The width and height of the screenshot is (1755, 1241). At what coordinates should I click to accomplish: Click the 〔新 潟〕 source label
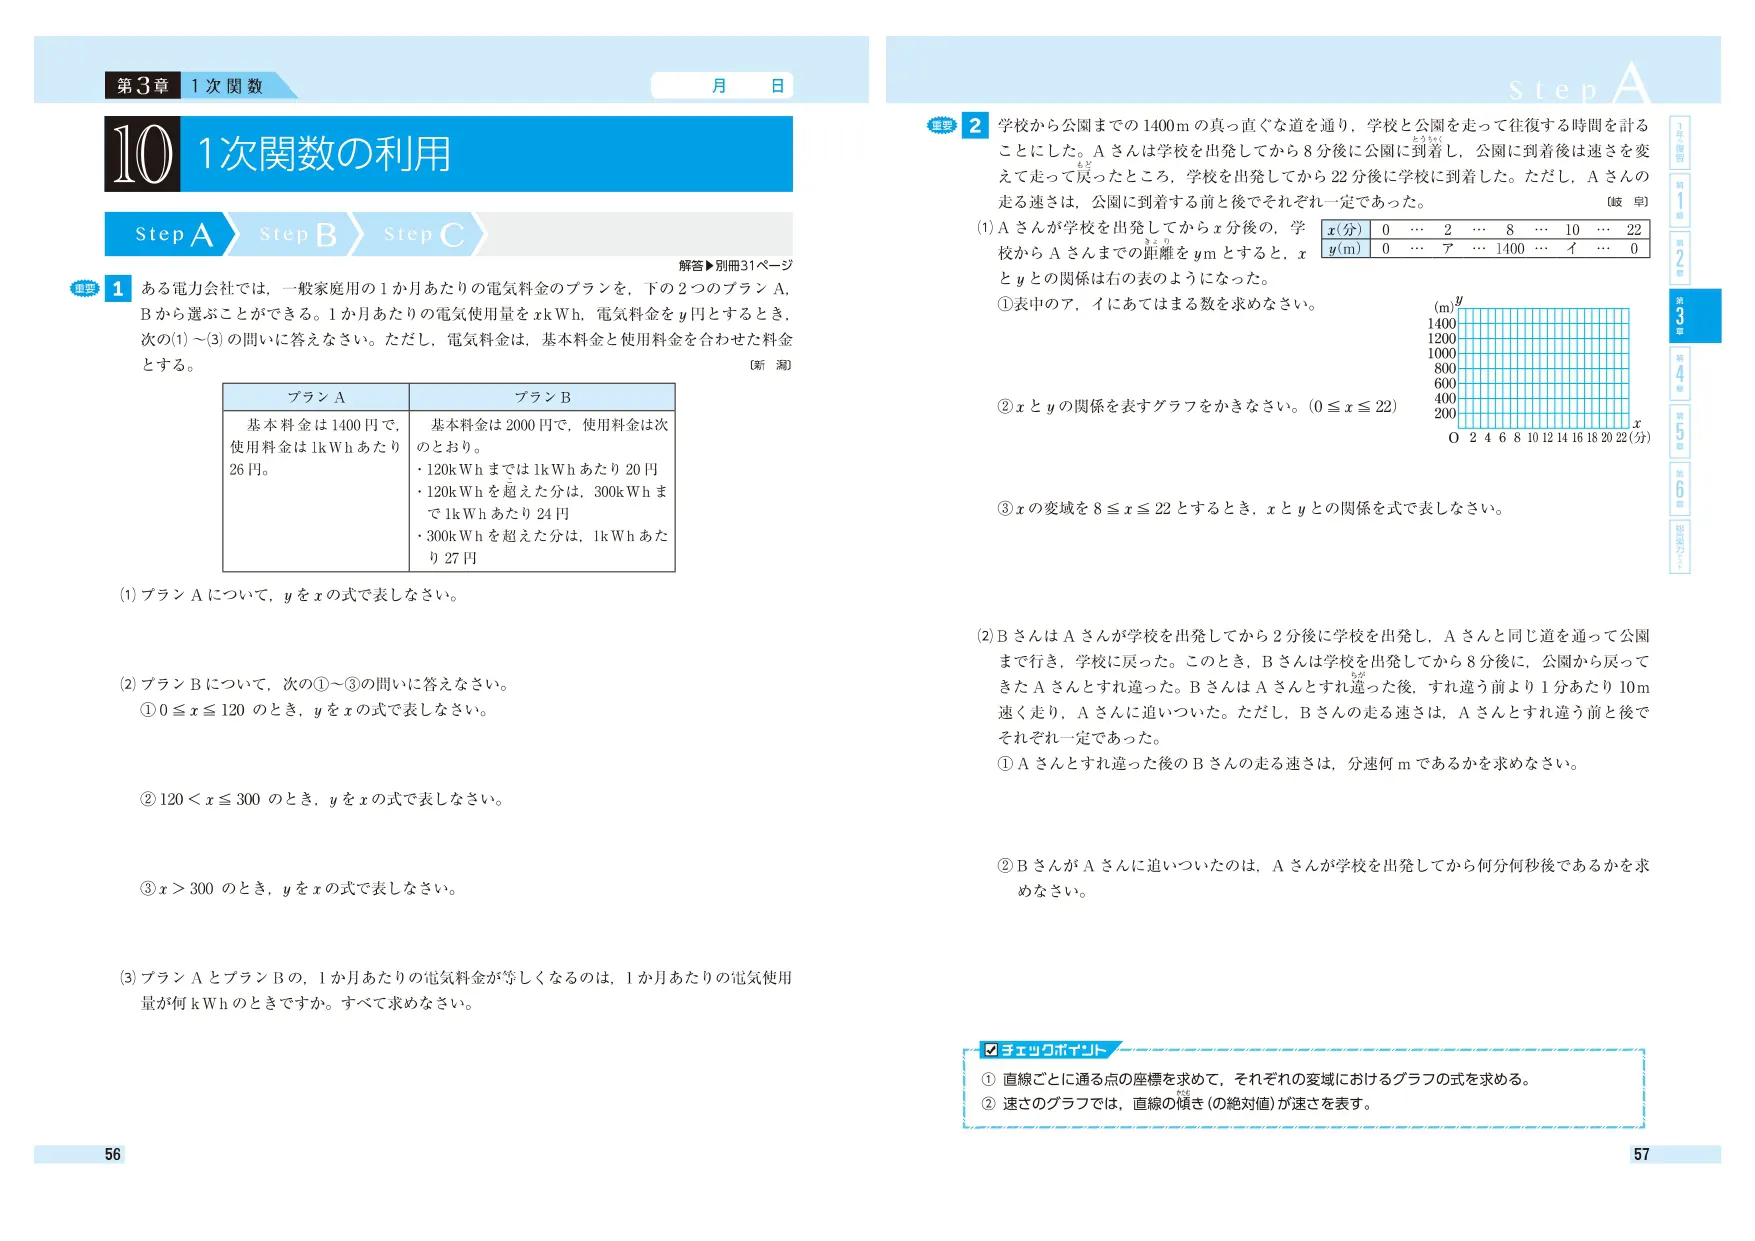[x=770, y=365]
